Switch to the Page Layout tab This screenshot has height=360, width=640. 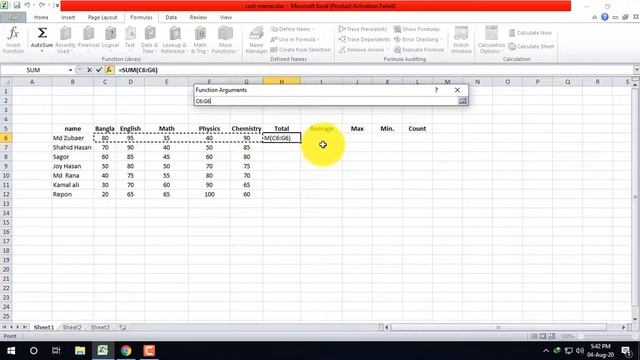[102, 18]
